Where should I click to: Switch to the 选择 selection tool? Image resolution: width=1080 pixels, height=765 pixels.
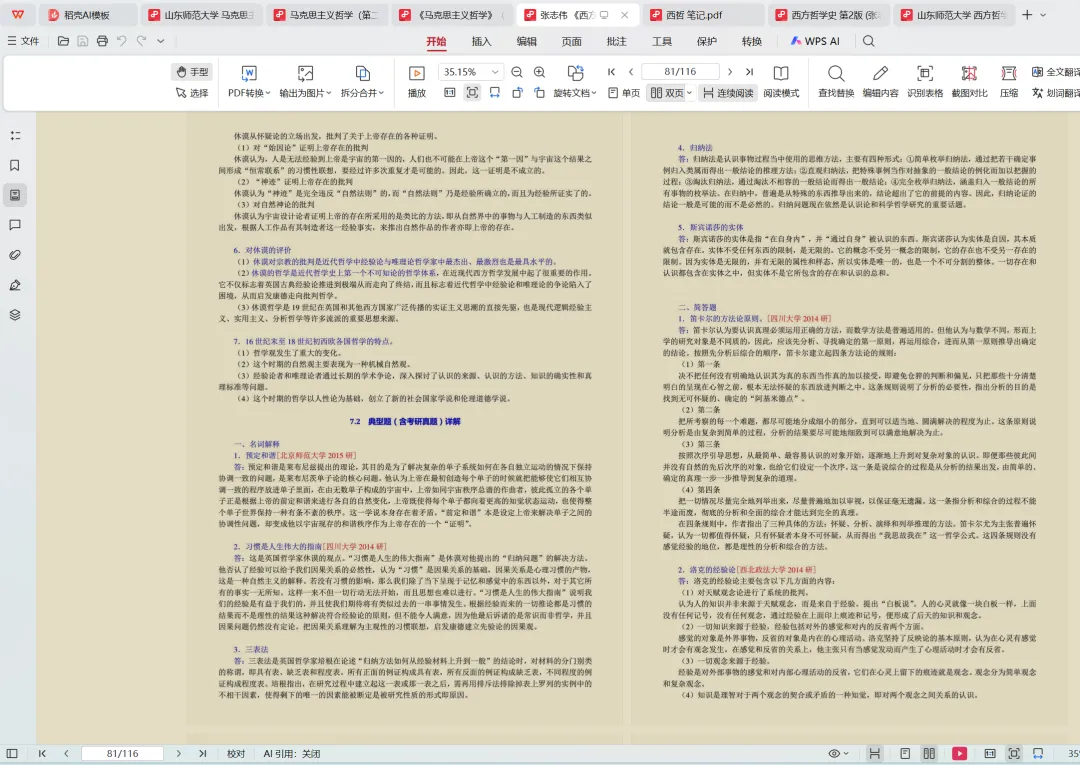click(x=192, y=93)
